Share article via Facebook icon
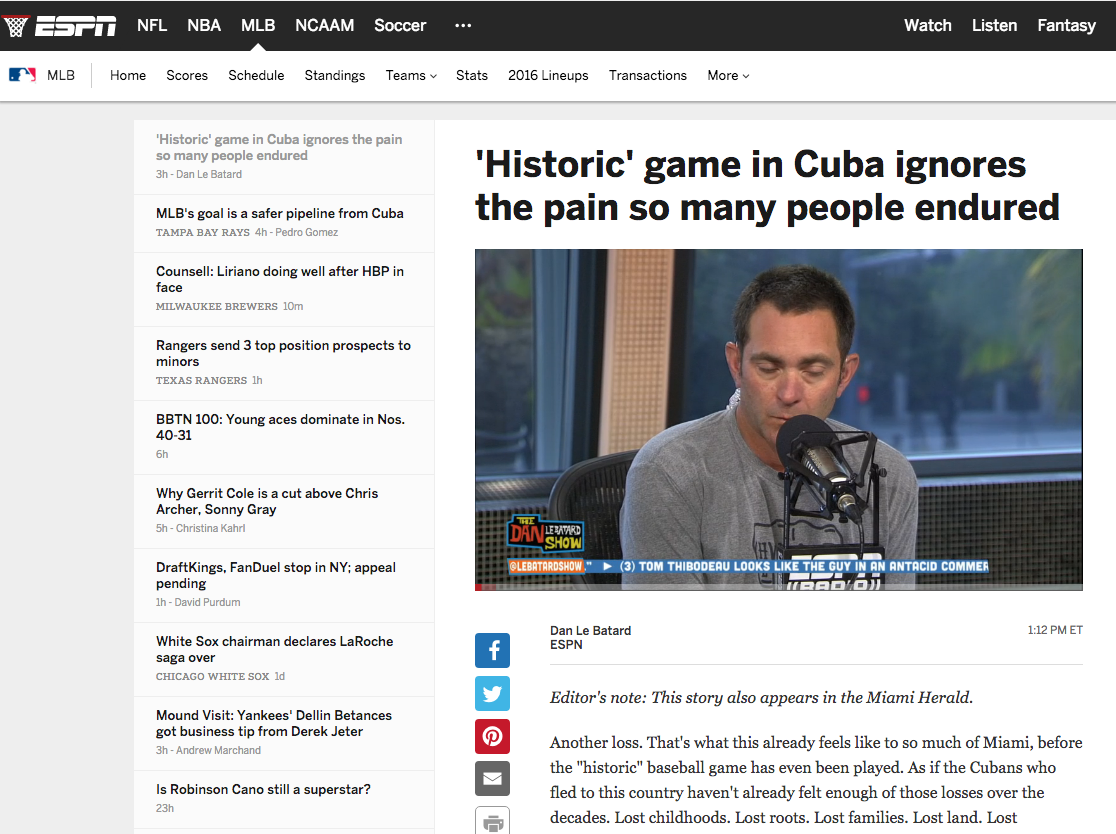 pyautogui.click(x=492, y=651)
